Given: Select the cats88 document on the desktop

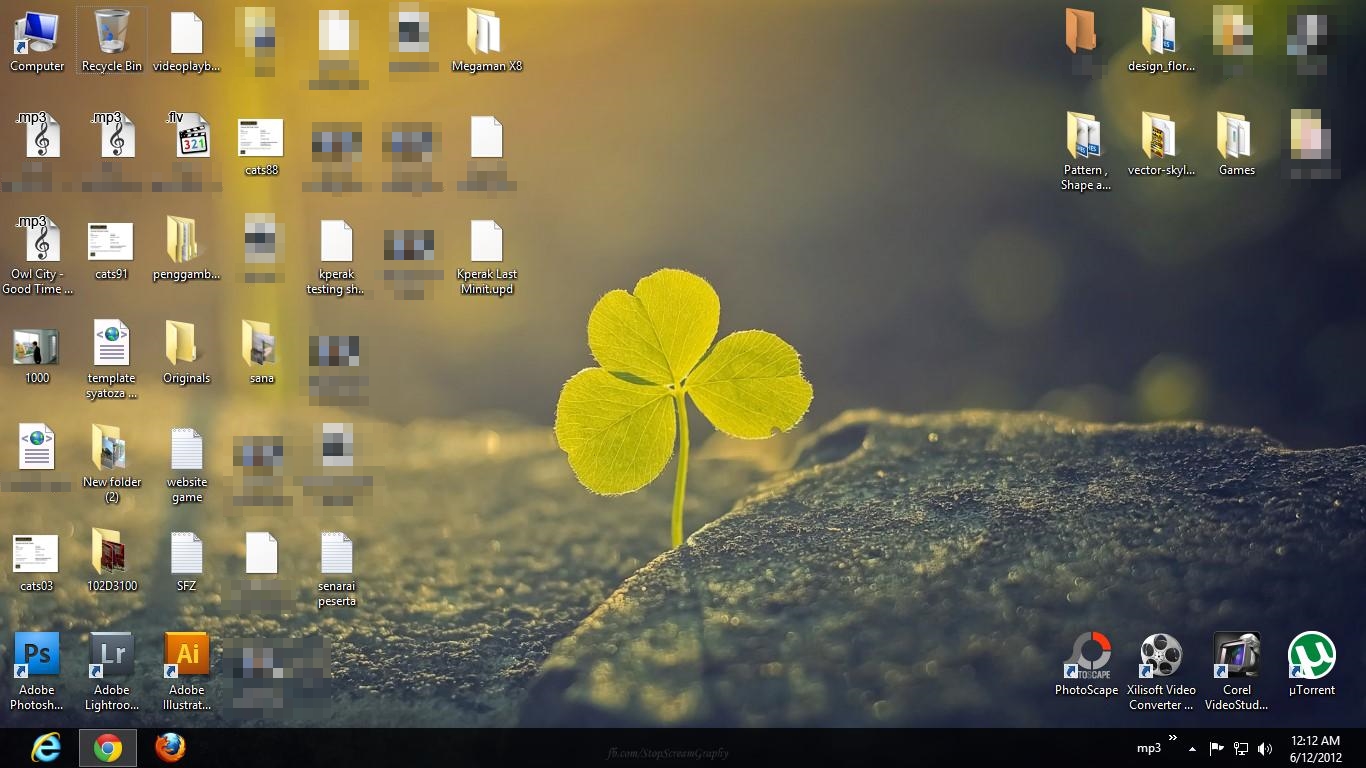Looking at the screenshot, I should (x=261, y=140).
